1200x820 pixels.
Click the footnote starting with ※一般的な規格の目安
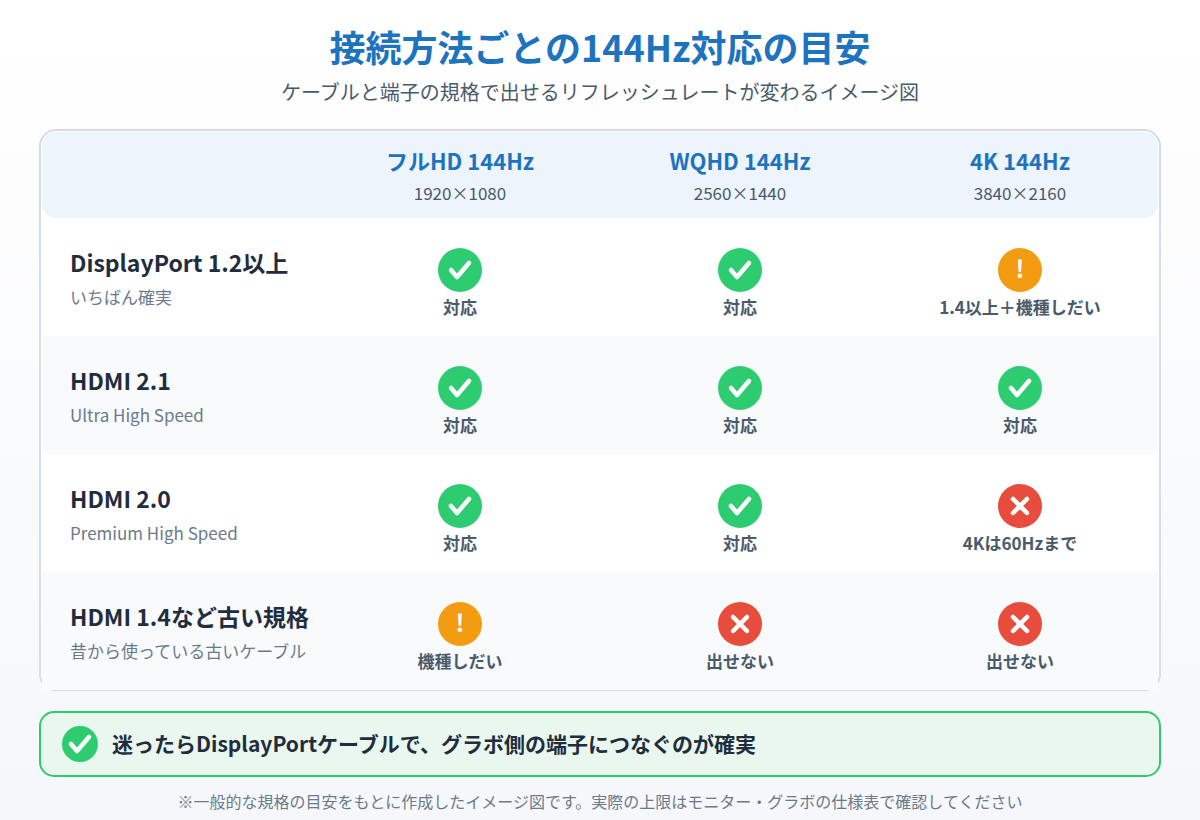point(600,802)
